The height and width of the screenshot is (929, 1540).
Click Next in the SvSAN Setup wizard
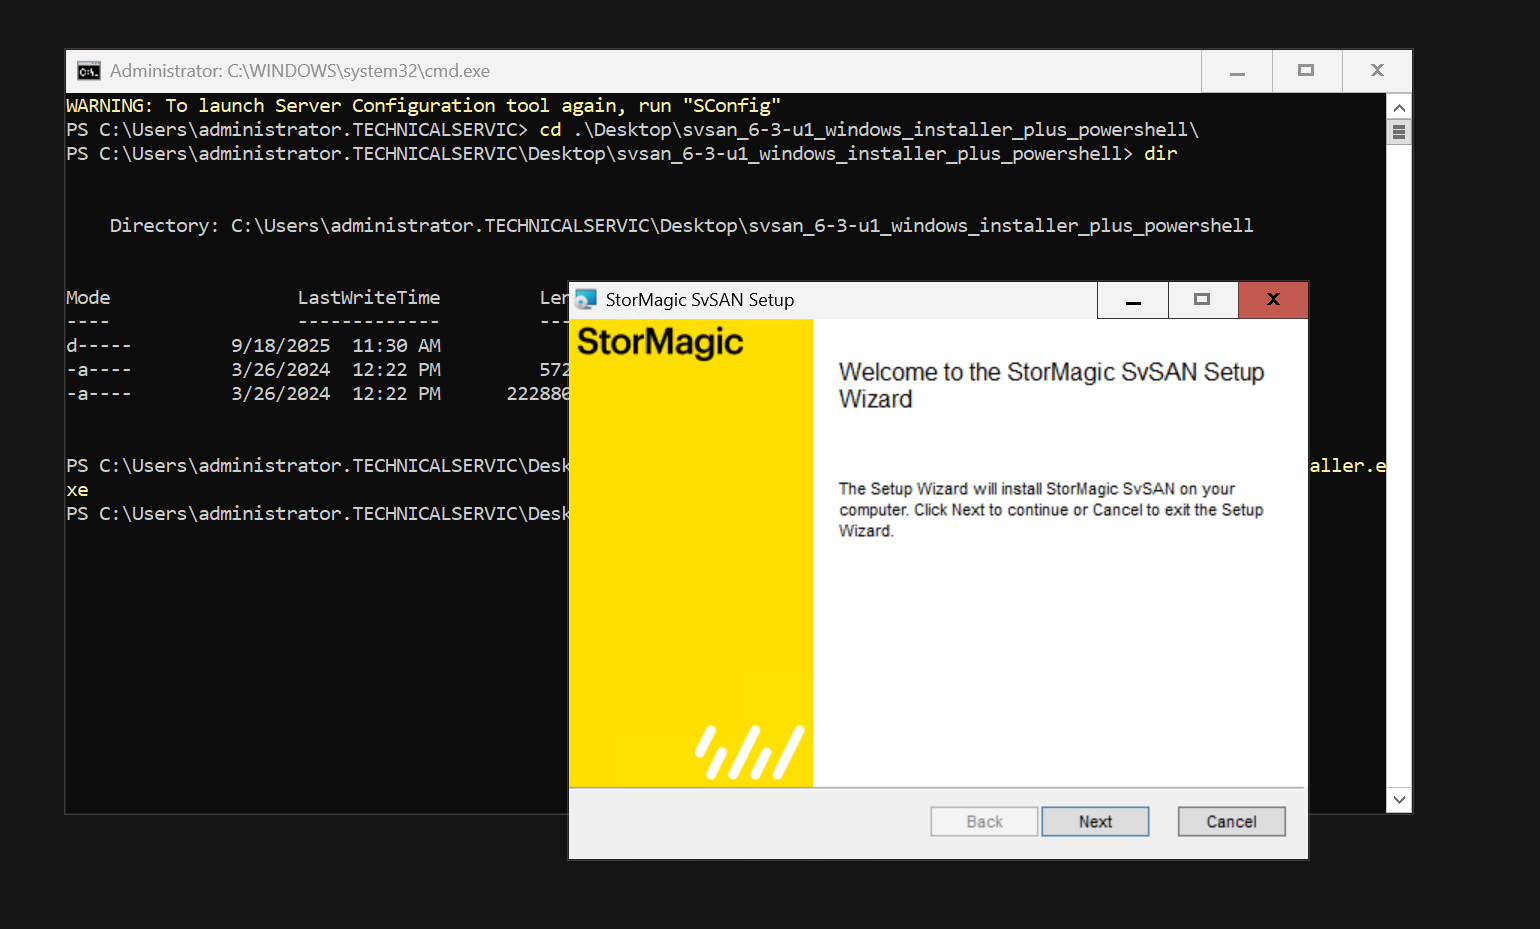(x=1095, y=821)
